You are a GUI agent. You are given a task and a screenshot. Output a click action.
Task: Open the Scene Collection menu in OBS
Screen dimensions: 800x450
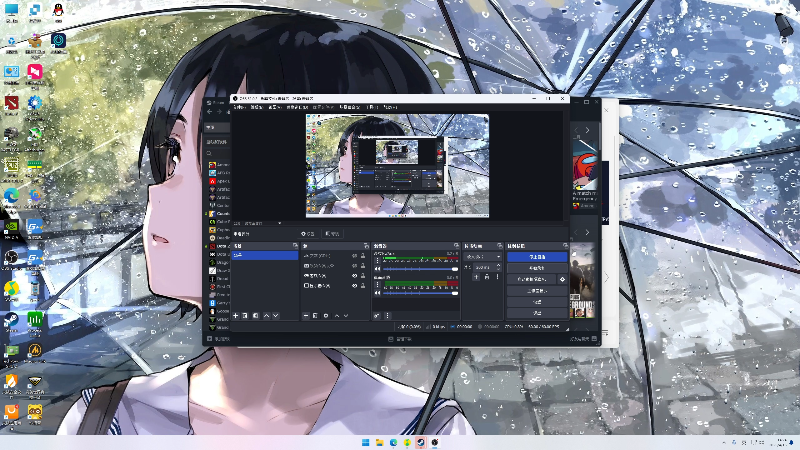pos(349,107)
